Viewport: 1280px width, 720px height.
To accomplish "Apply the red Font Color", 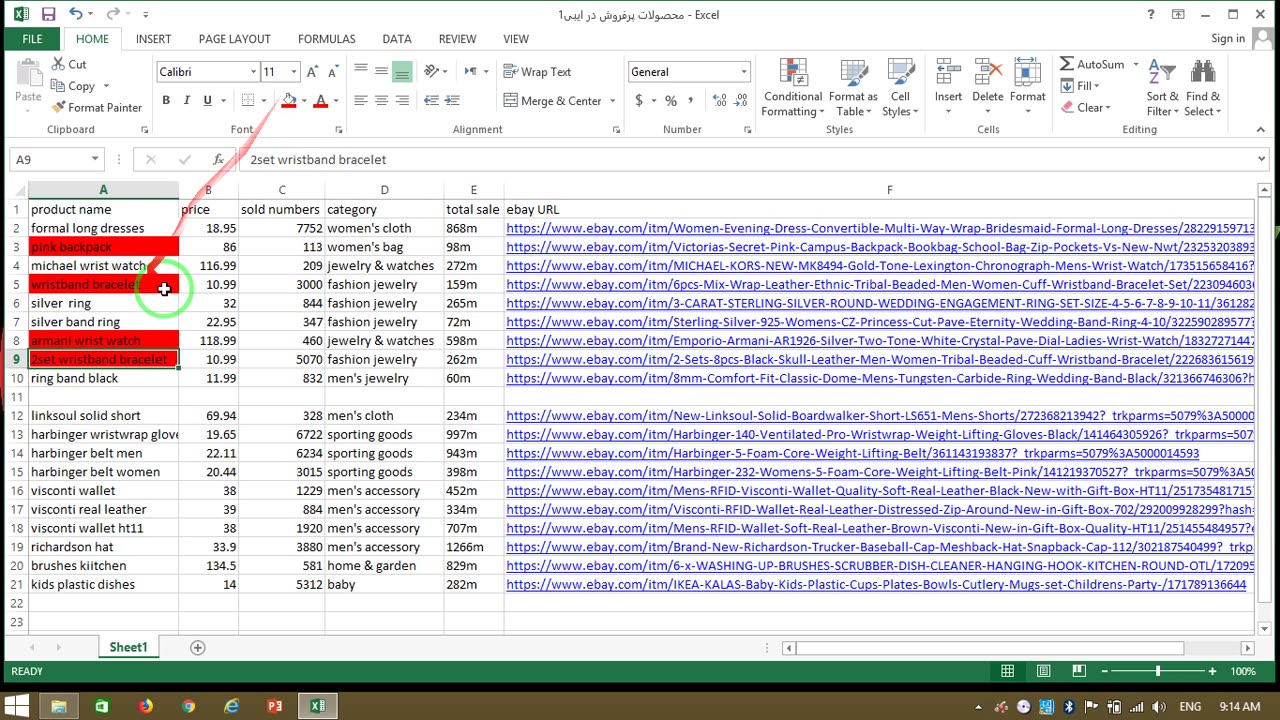I will [320, 101].
